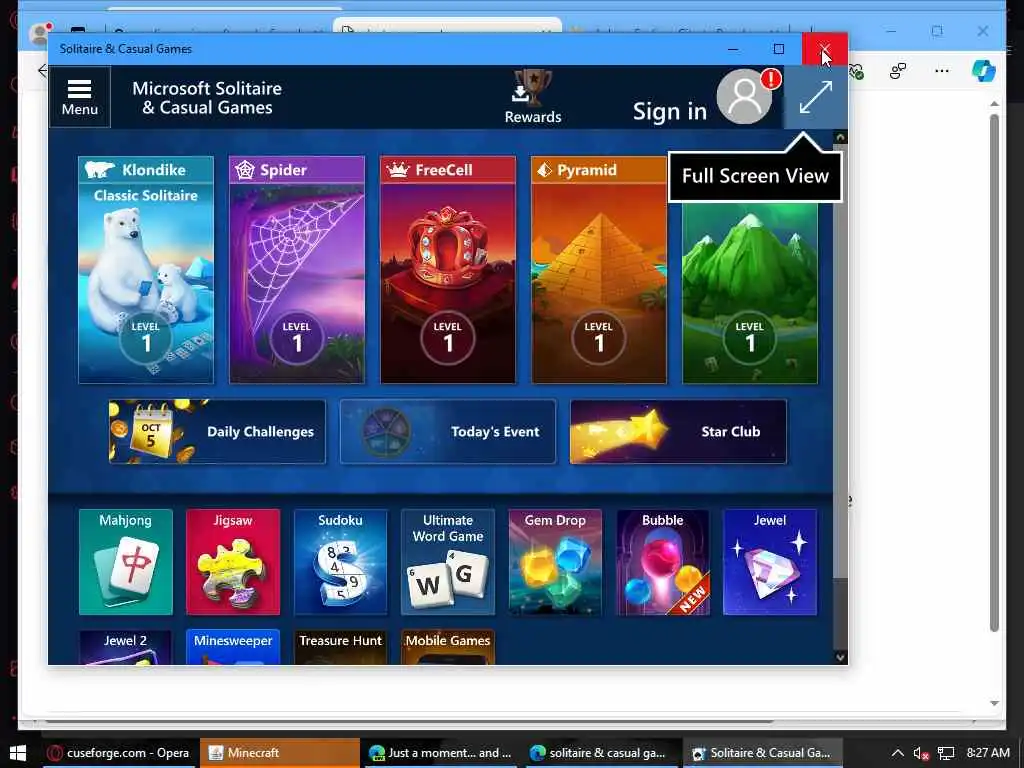Click the muted volume tray icon

click(x=921, y=754)
